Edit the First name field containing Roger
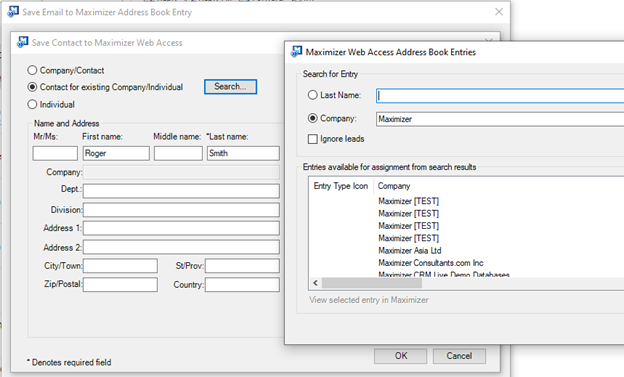Image resolution: width=624 pixels, height=377 pixels. tap(116, 153)
